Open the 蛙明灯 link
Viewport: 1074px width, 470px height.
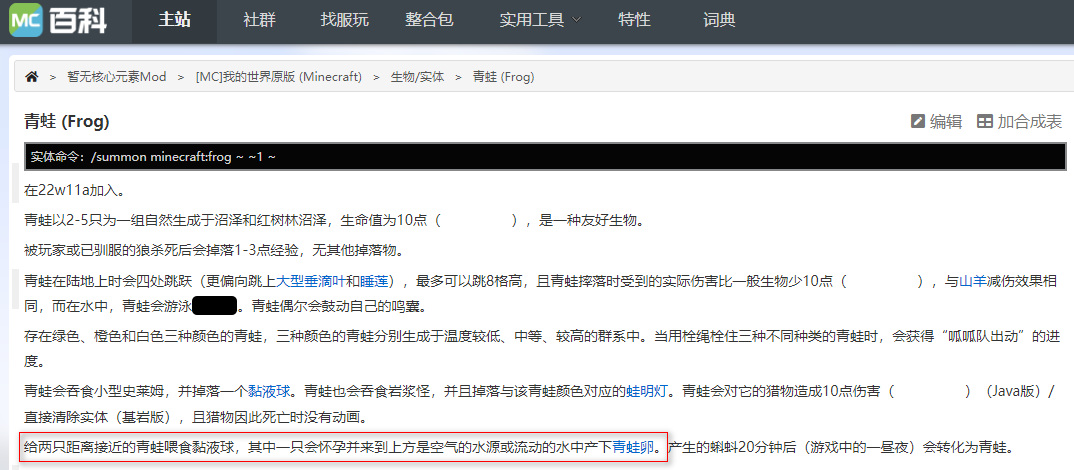click(x=647, y=393)
